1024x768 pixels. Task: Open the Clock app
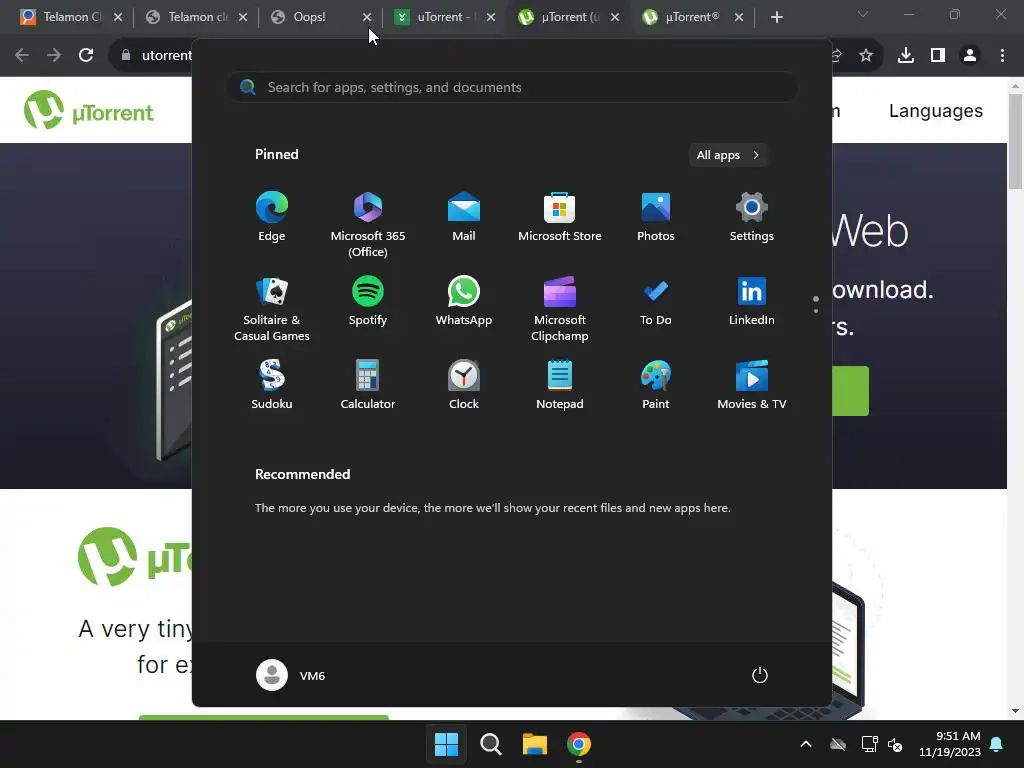coord(464,385)
